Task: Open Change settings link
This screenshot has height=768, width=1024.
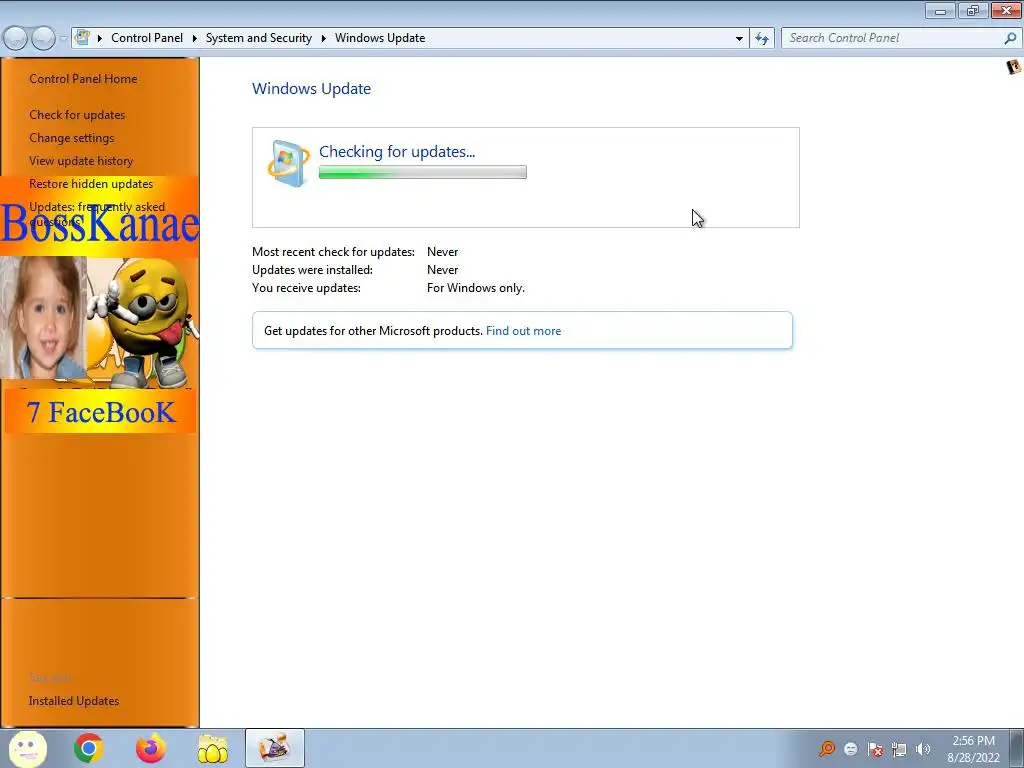Action: 72,138
